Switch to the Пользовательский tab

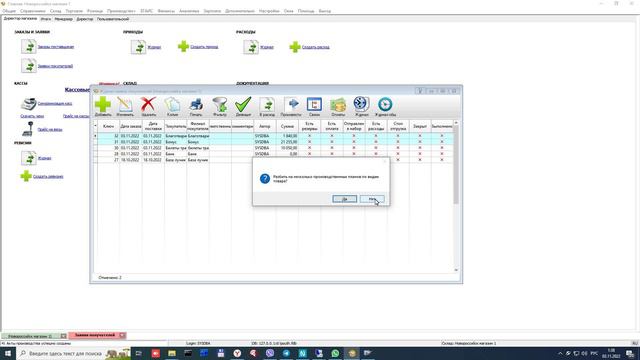point(113,19)
